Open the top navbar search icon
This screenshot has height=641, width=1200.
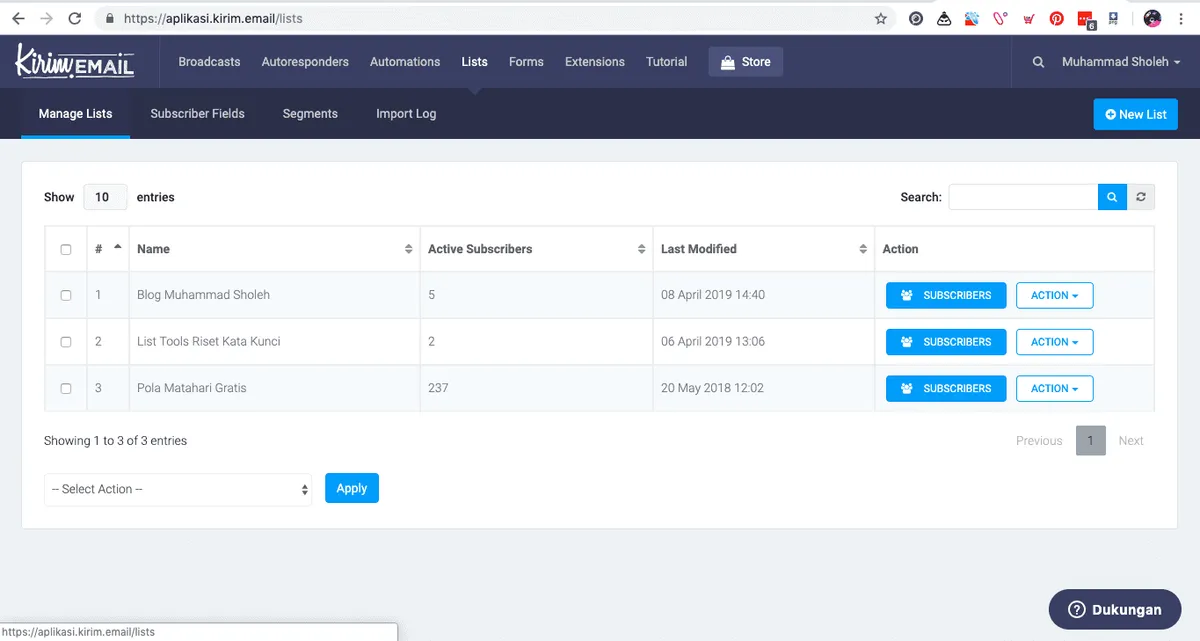click(1038, 62)
